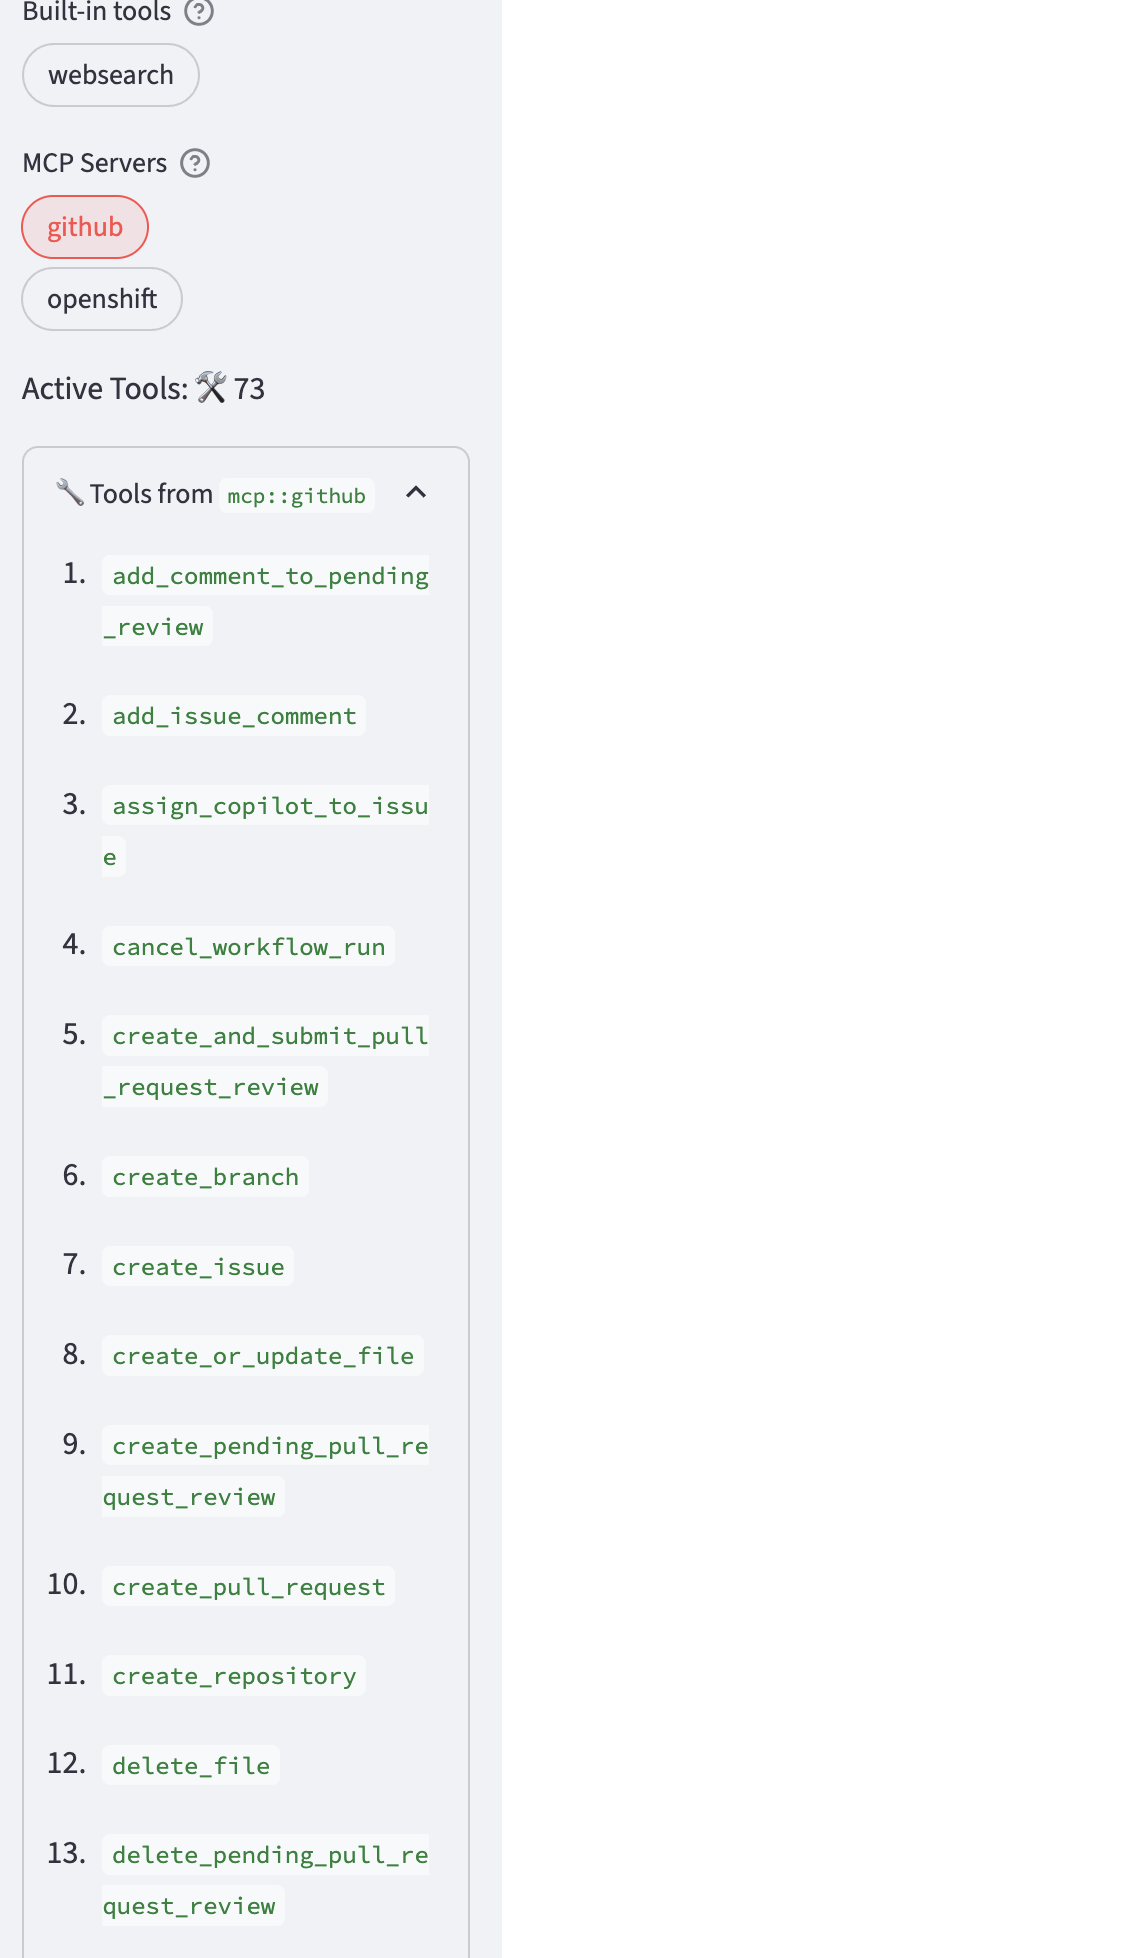Click the hammer and wrench icon near Active Tools

(211, 387)
